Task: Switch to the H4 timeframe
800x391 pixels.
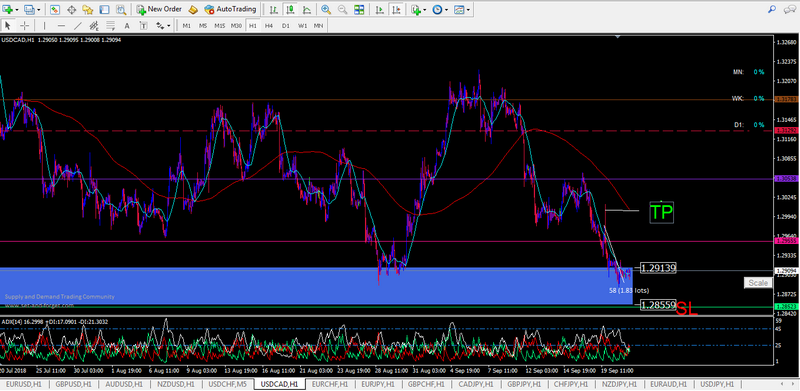Action: click(269, 26)
